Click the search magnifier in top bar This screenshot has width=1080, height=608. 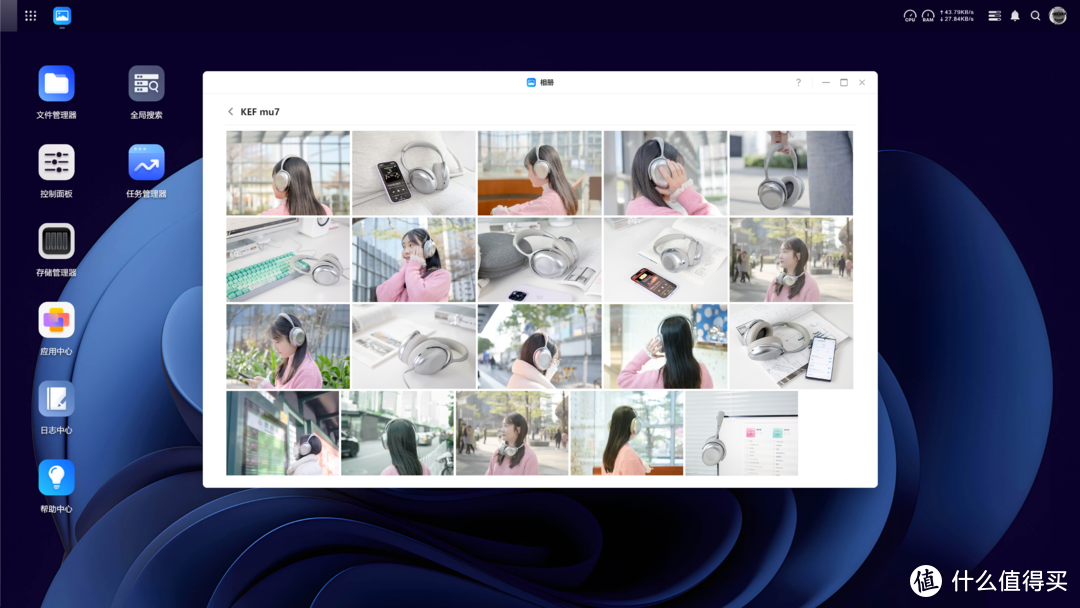point(1036,16)
